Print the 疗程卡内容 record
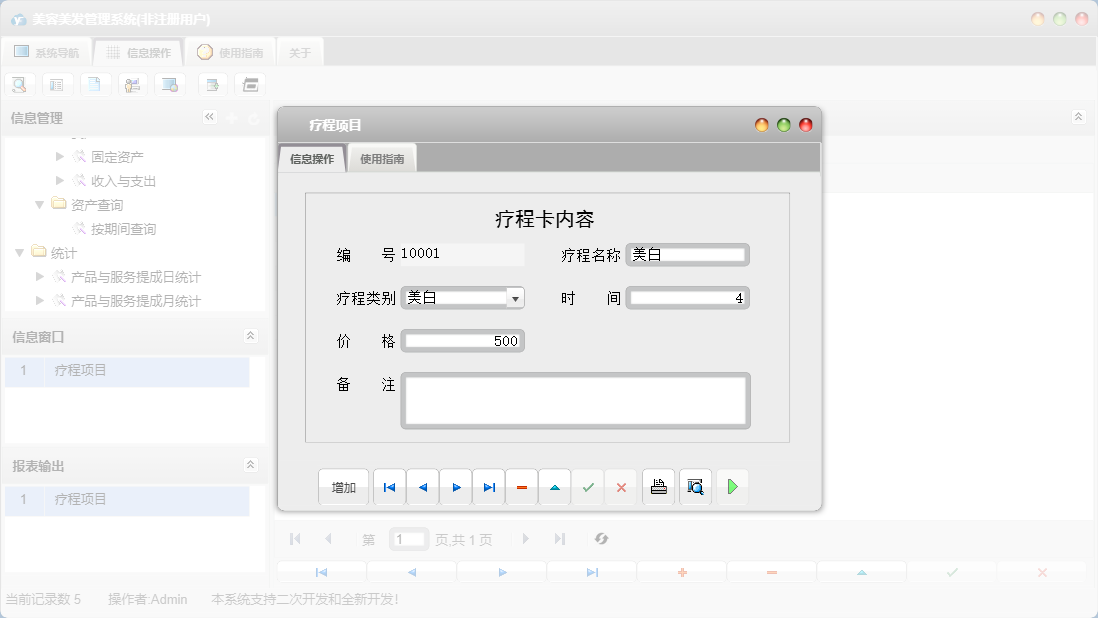This screenshot has width=1098, height=618. click(x=658, y=487)
